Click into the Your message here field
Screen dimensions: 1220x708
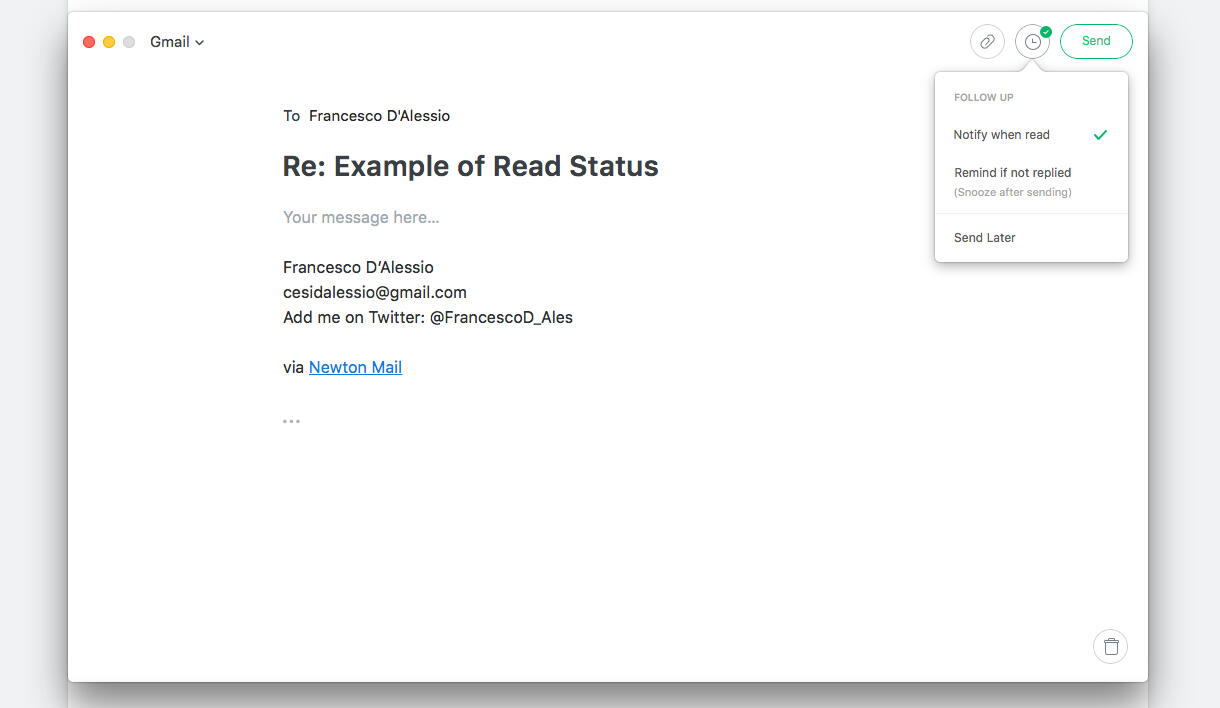coord(361,217)
